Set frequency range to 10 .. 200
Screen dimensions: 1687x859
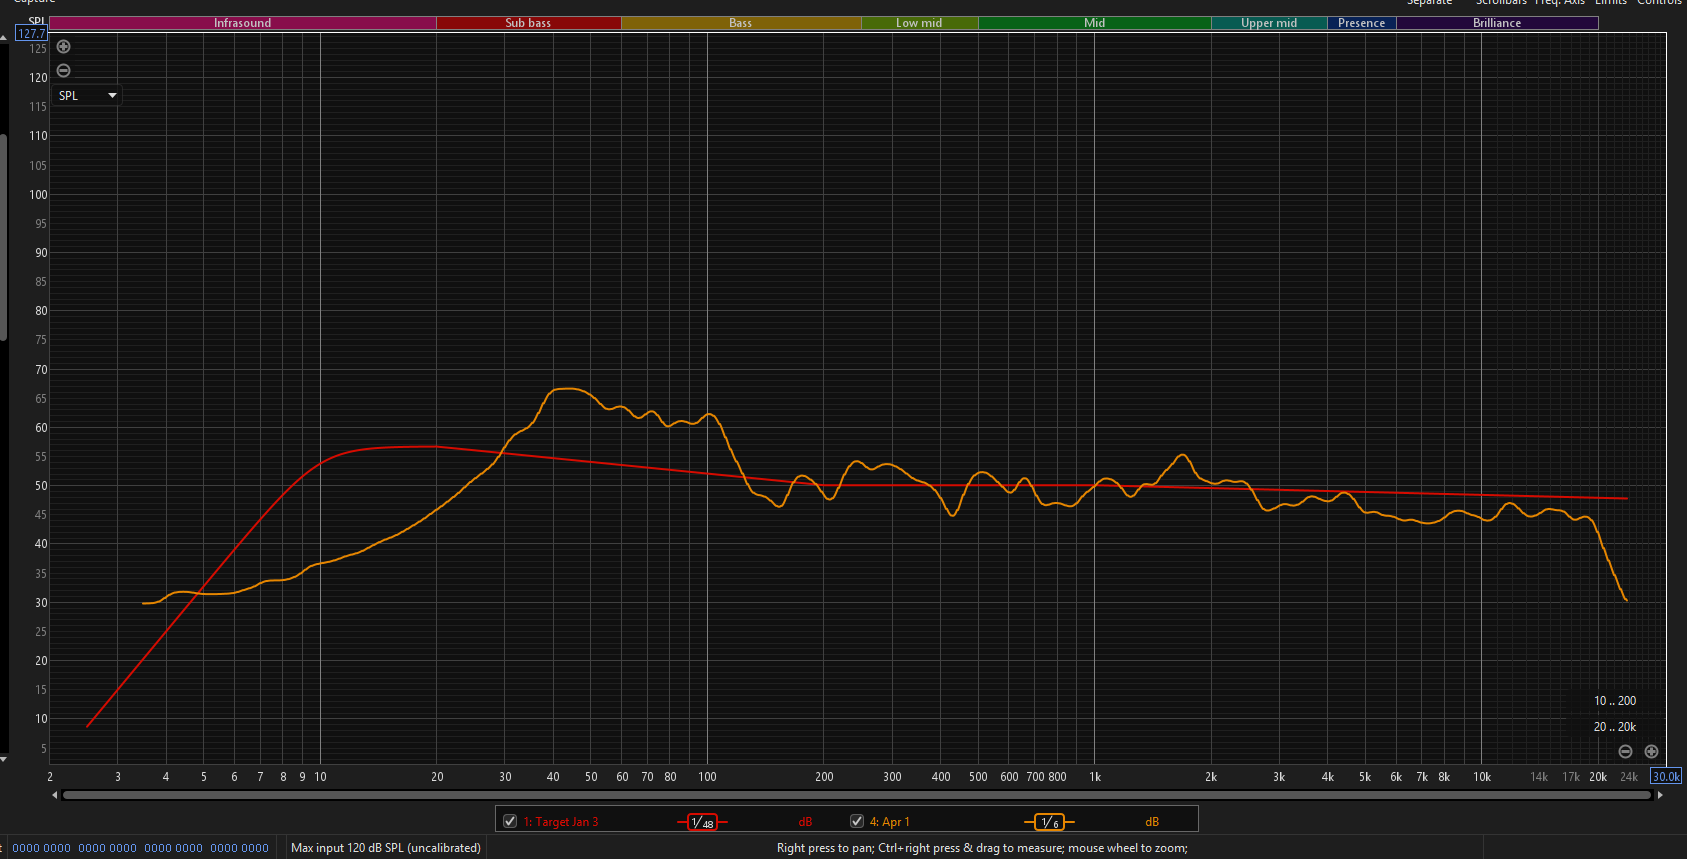[x=1614, y=701]
